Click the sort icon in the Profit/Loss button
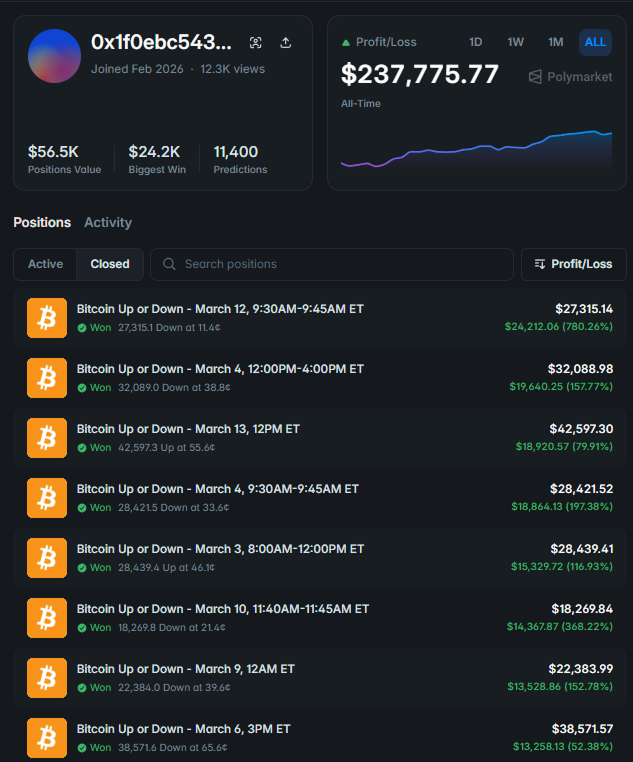This screenshot has width=633, height=762. [x=540, y=264]
